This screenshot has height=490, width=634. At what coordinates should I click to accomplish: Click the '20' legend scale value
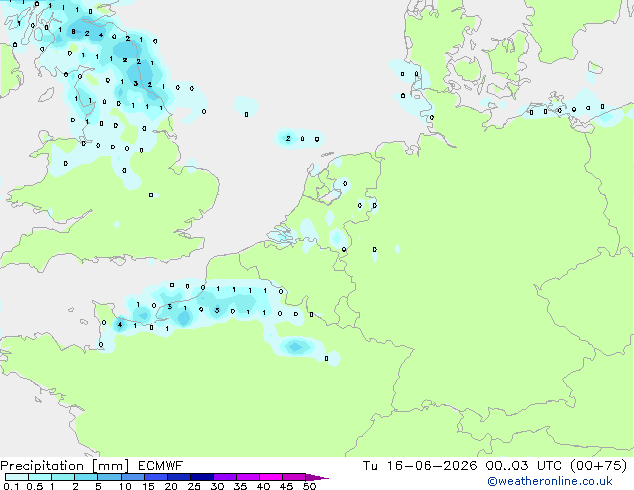171,486
